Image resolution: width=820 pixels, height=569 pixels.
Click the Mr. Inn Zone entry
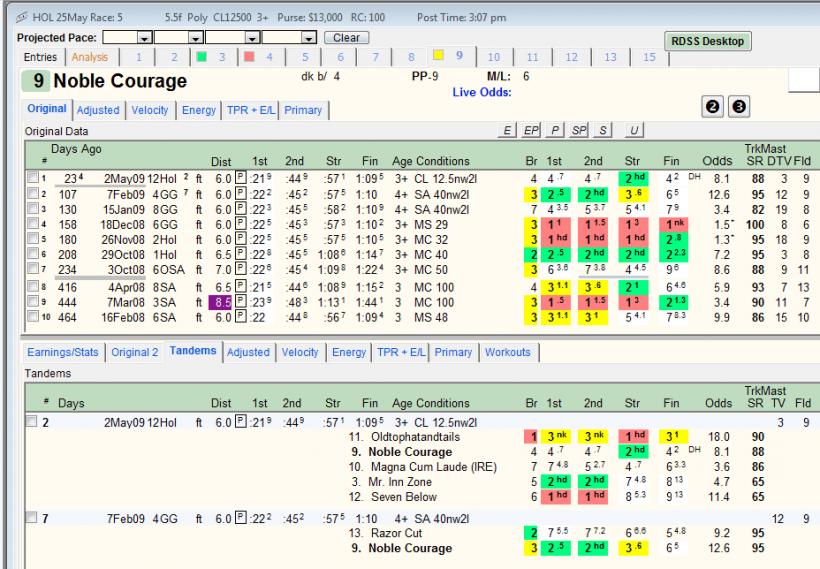(x=400, y=481)
